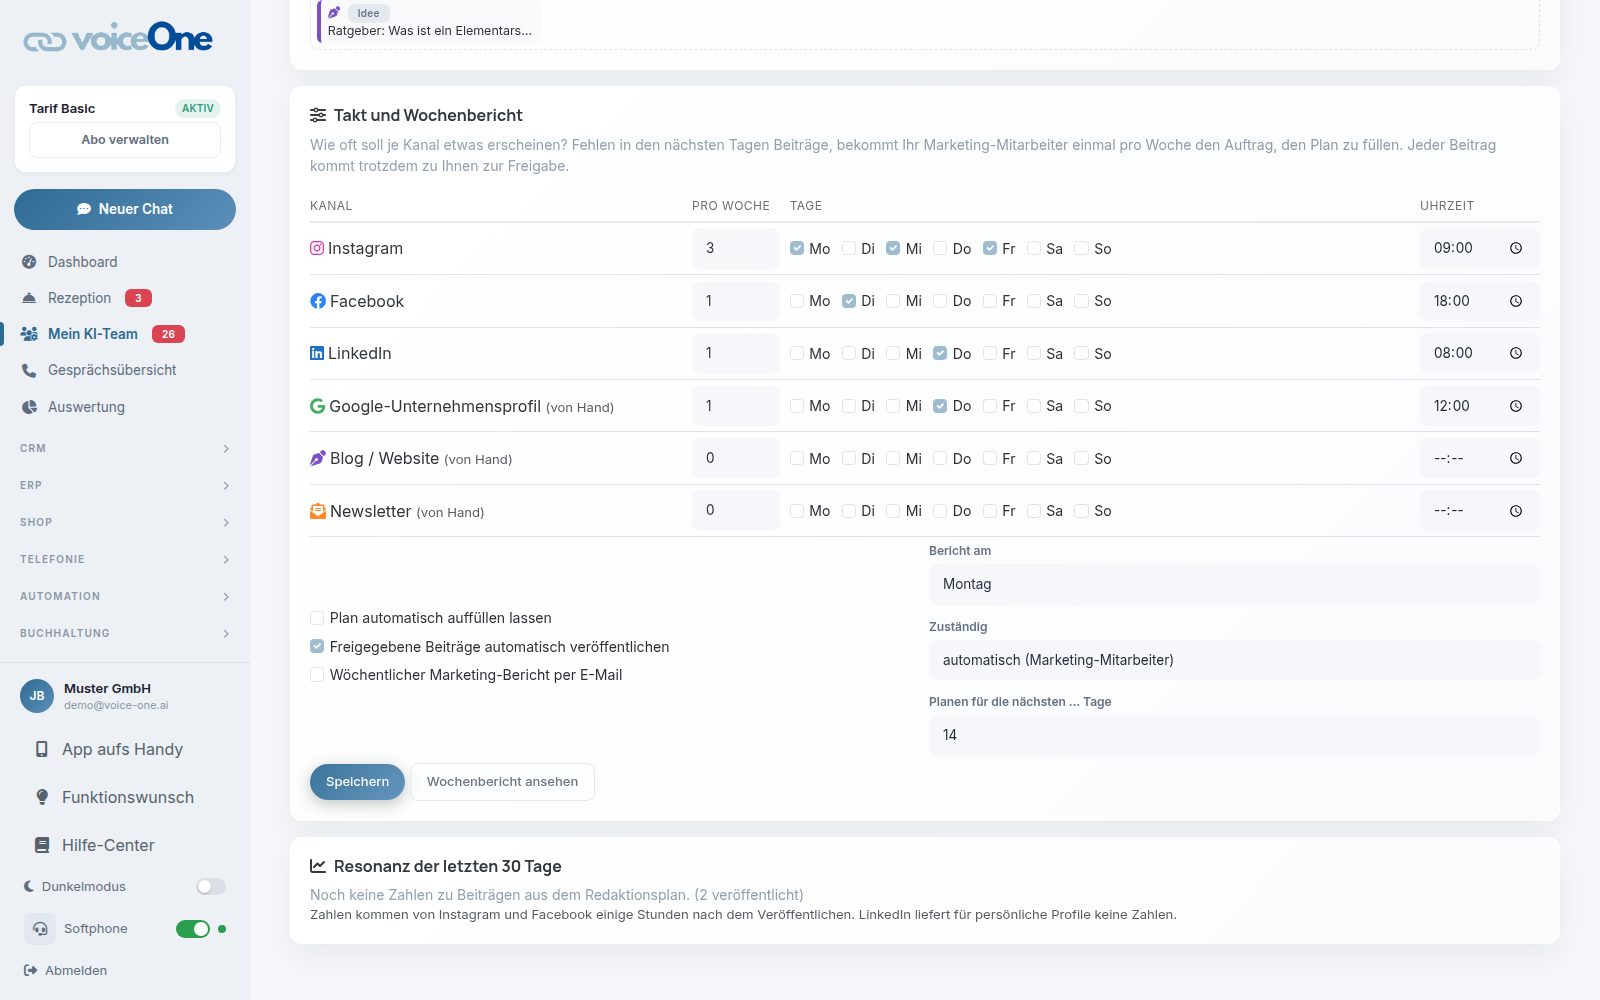Click the Instagram channel icon

[x=317, y=248]
